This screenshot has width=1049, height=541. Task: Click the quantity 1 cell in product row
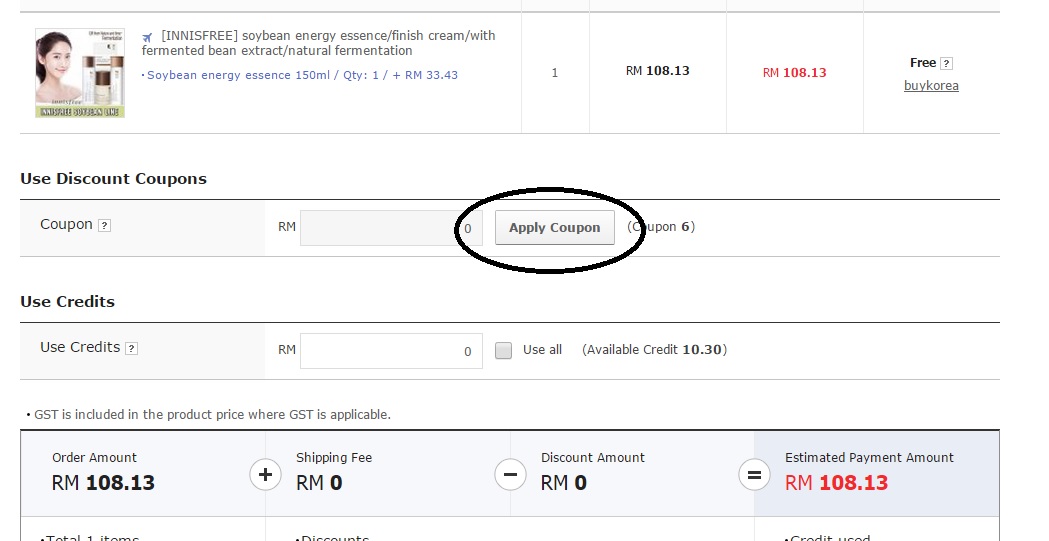click(x=555, y=73)
